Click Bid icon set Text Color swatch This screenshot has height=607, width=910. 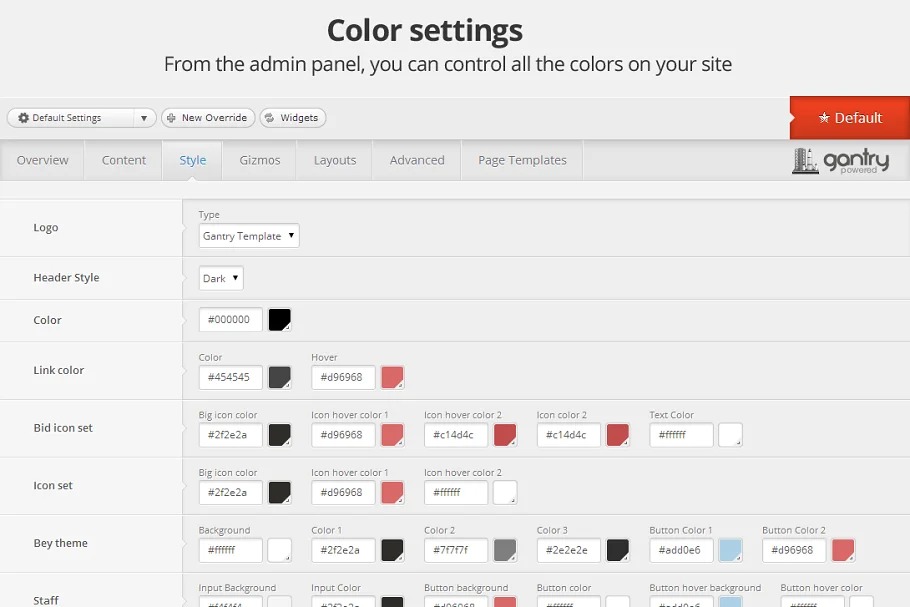click(730, 435)
